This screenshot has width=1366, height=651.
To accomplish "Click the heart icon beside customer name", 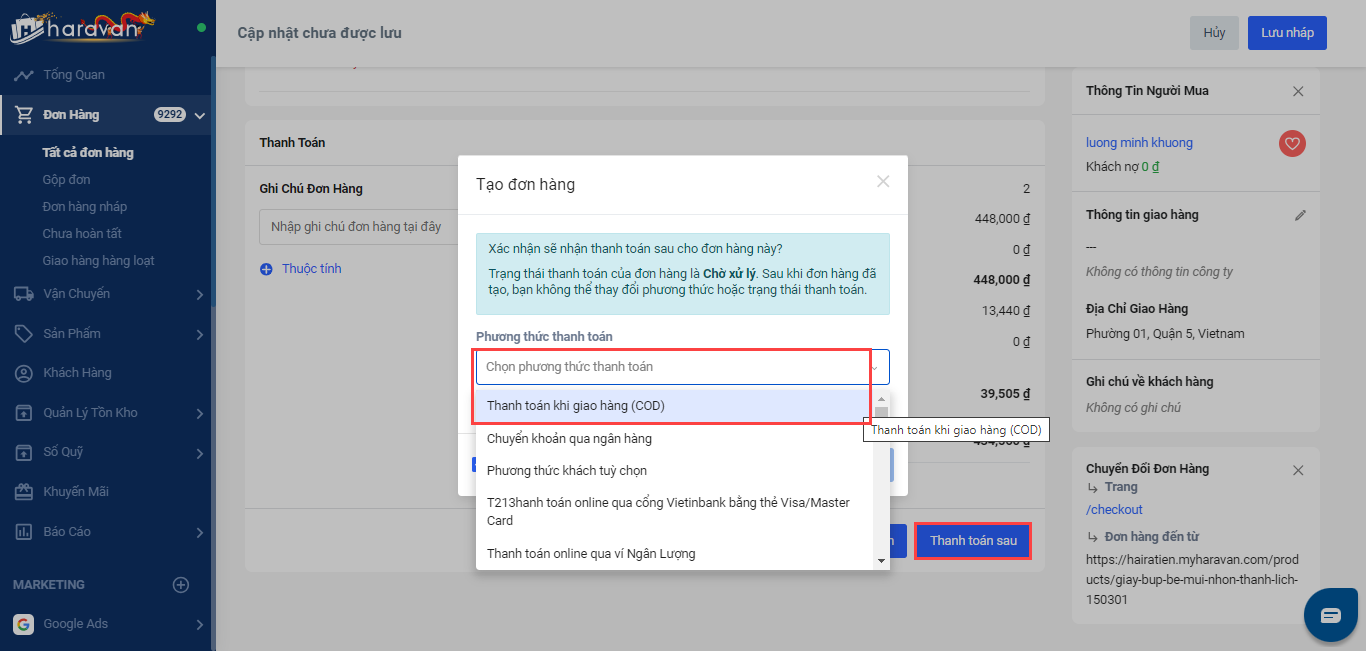I will point(1292,144).
